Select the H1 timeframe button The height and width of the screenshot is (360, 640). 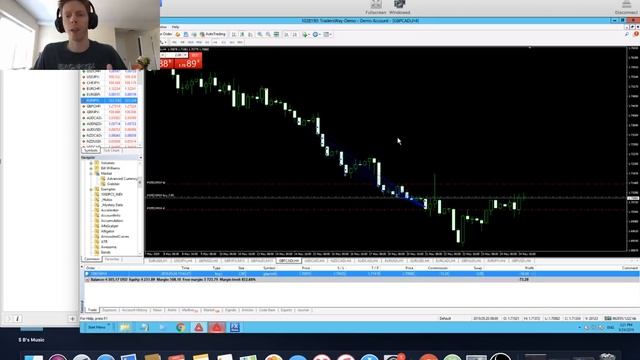pyautogui.click(x=207, y=42)
